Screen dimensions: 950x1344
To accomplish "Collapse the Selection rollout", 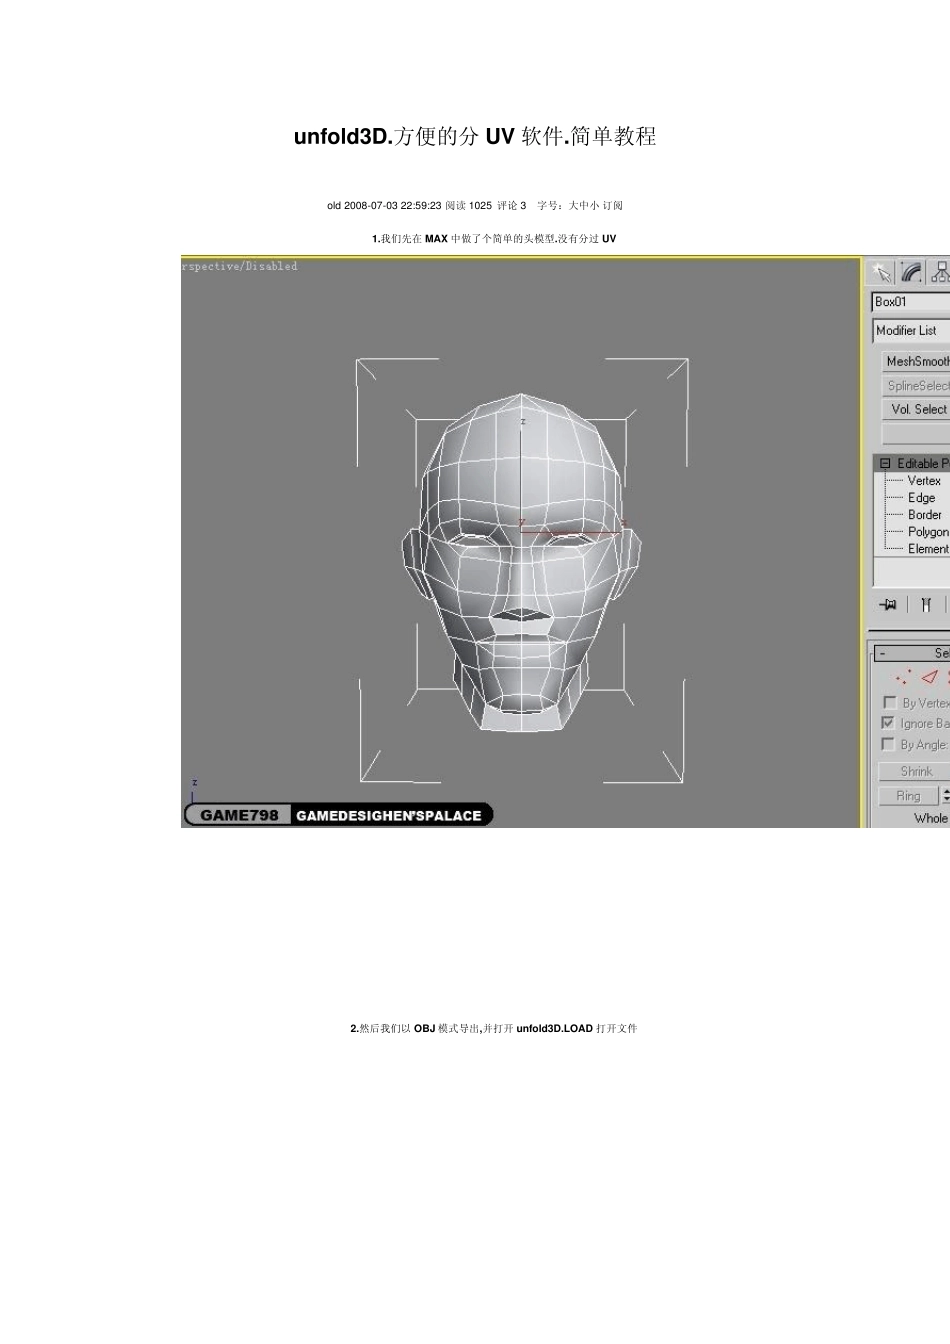I will pyautogui.click(x=882, y=653).
